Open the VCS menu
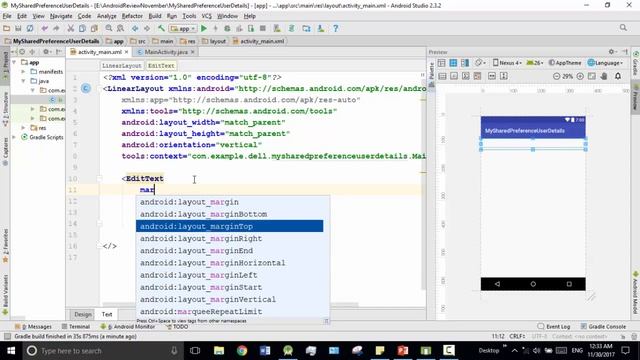Image resolution: width=640 pixels, height=360 pixels. tap(207, 16)
